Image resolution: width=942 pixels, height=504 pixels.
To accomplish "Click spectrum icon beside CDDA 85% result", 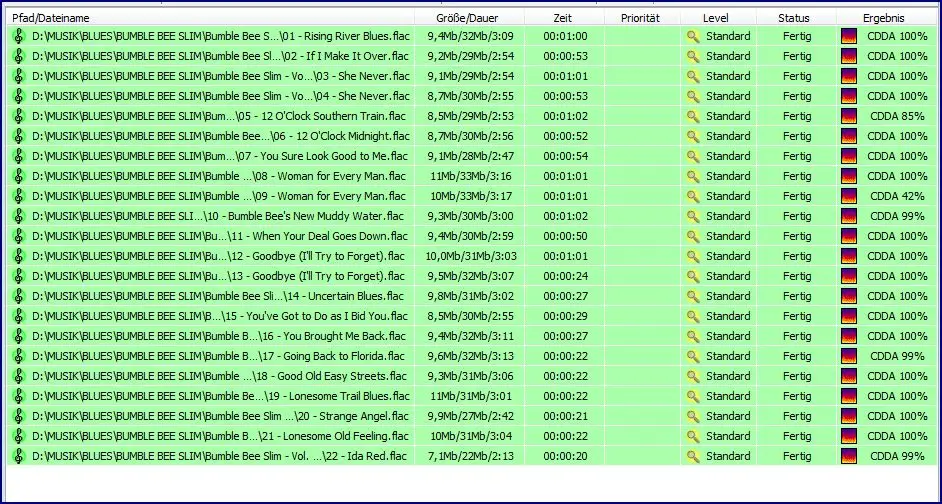I will tap(848, 116).
